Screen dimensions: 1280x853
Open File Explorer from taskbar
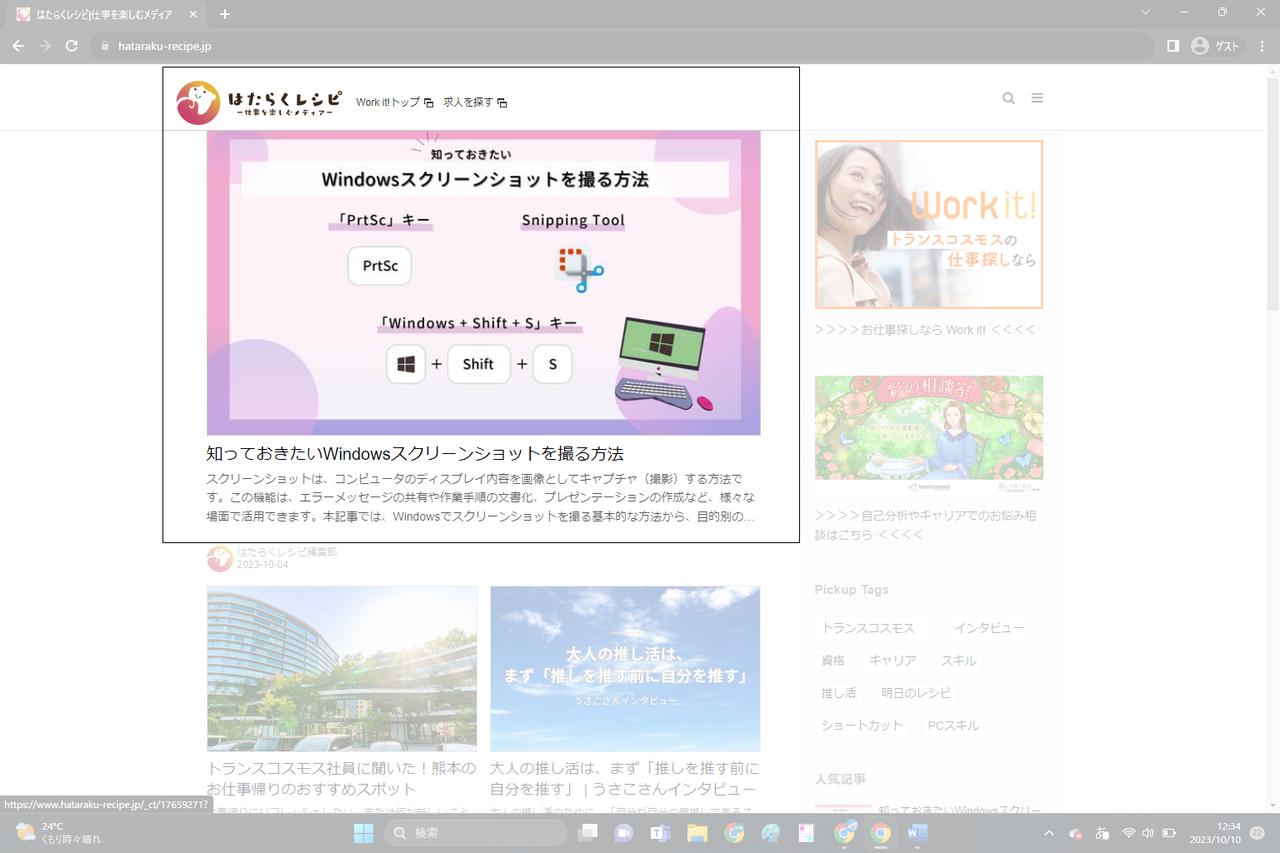click(x=697, y=833)
